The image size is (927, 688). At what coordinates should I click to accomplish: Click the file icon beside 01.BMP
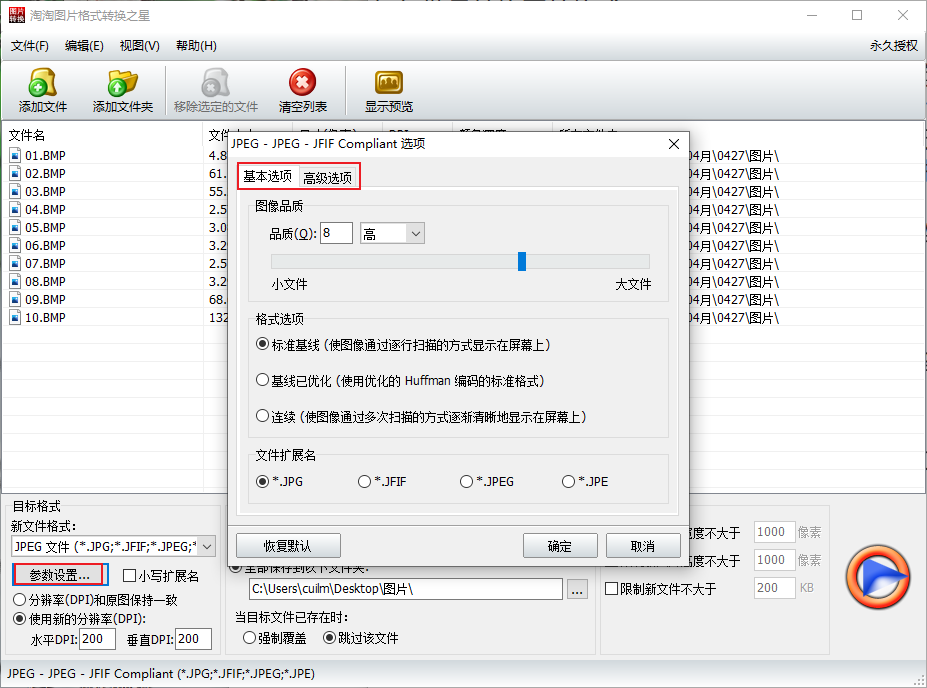(15, 155)
